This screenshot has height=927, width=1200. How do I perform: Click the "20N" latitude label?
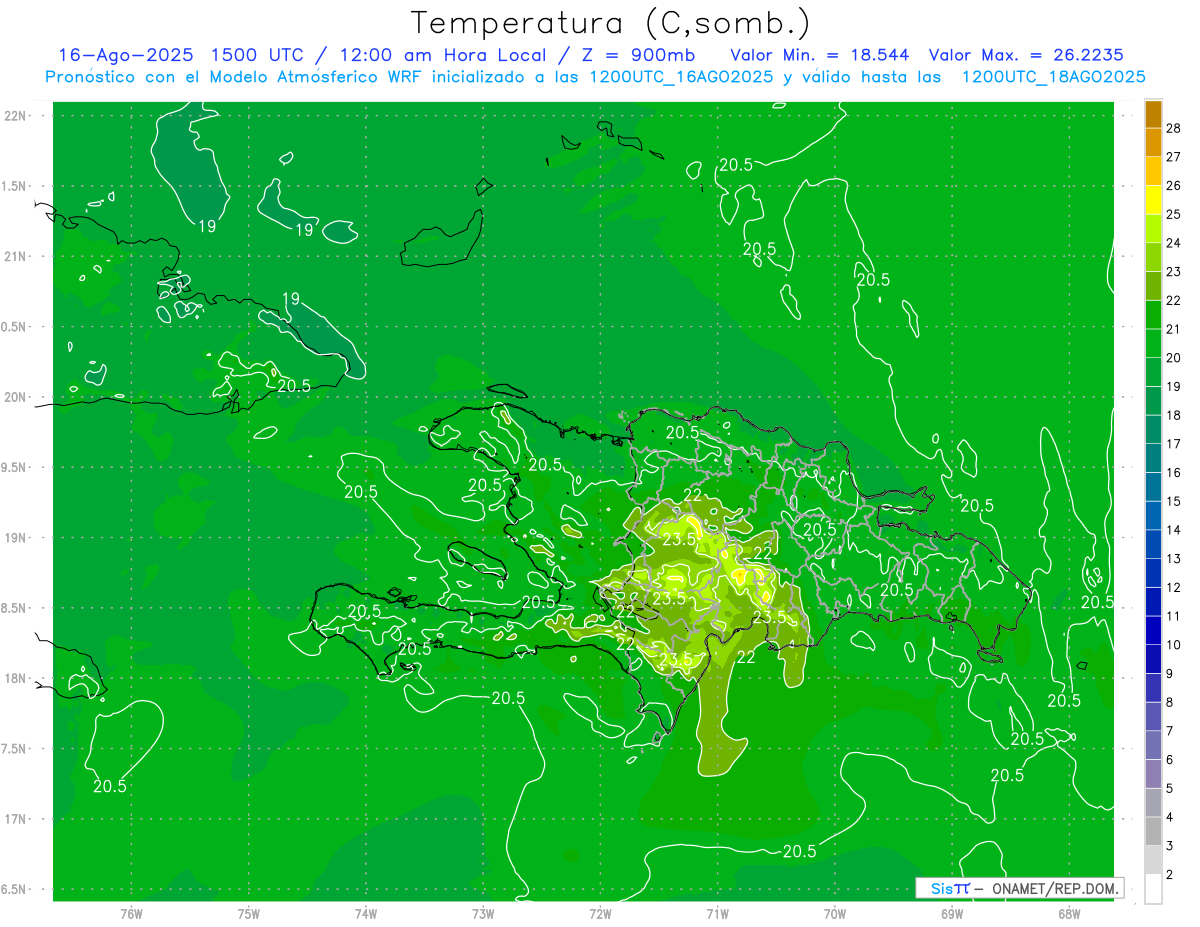(16, 397)
